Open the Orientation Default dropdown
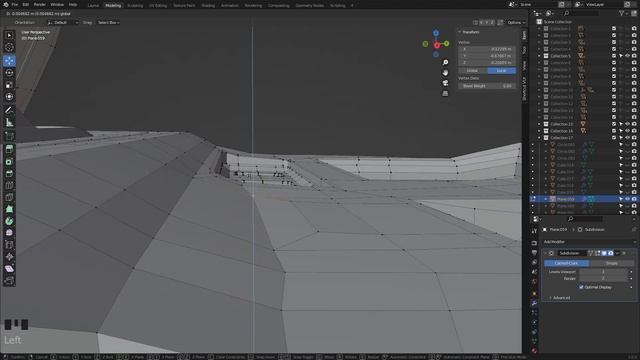 62,22
